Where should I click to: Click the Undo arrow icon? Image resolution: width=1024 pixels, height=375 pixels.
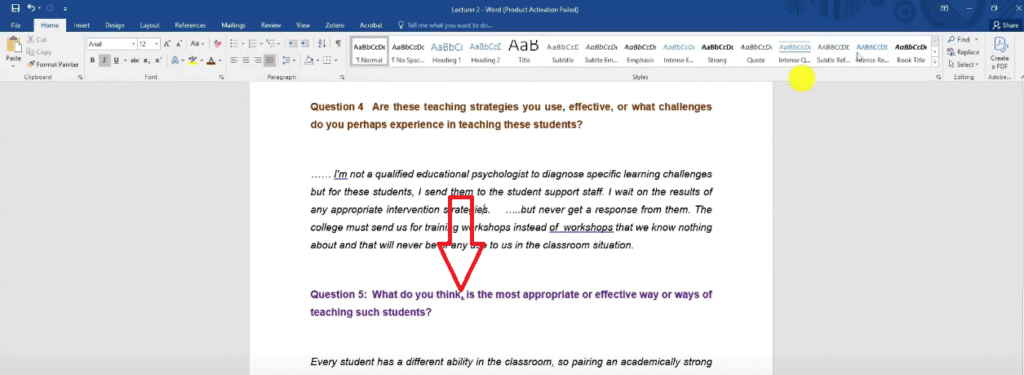click(31, 8)
